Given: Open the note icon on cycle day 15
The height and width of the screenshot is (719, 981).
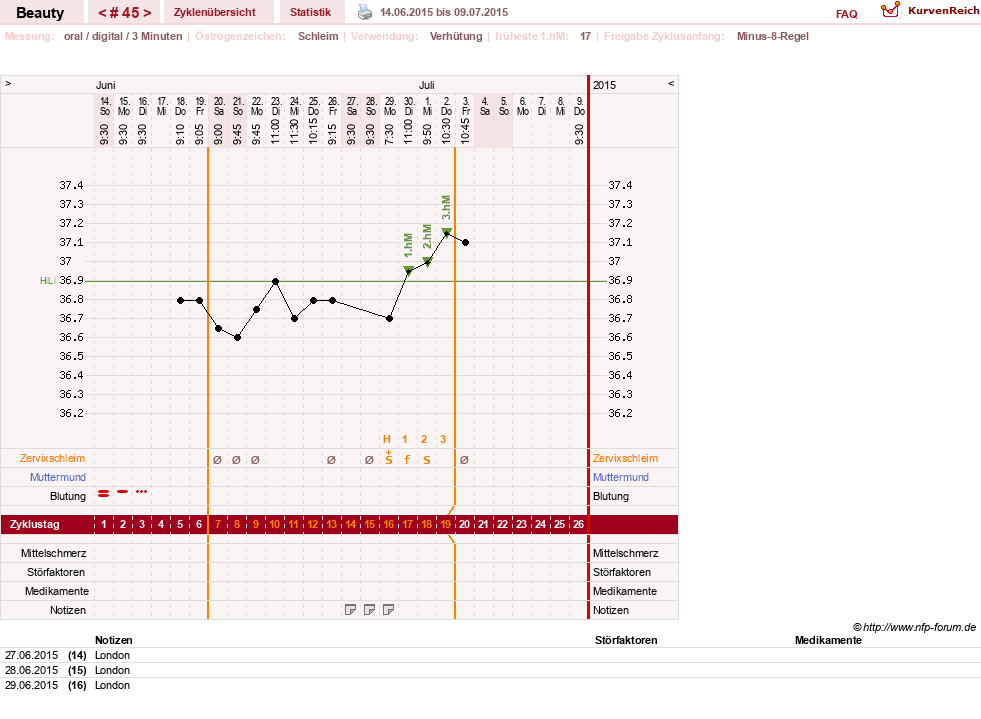Looking at the screenshot, I should tap(369, 609).
